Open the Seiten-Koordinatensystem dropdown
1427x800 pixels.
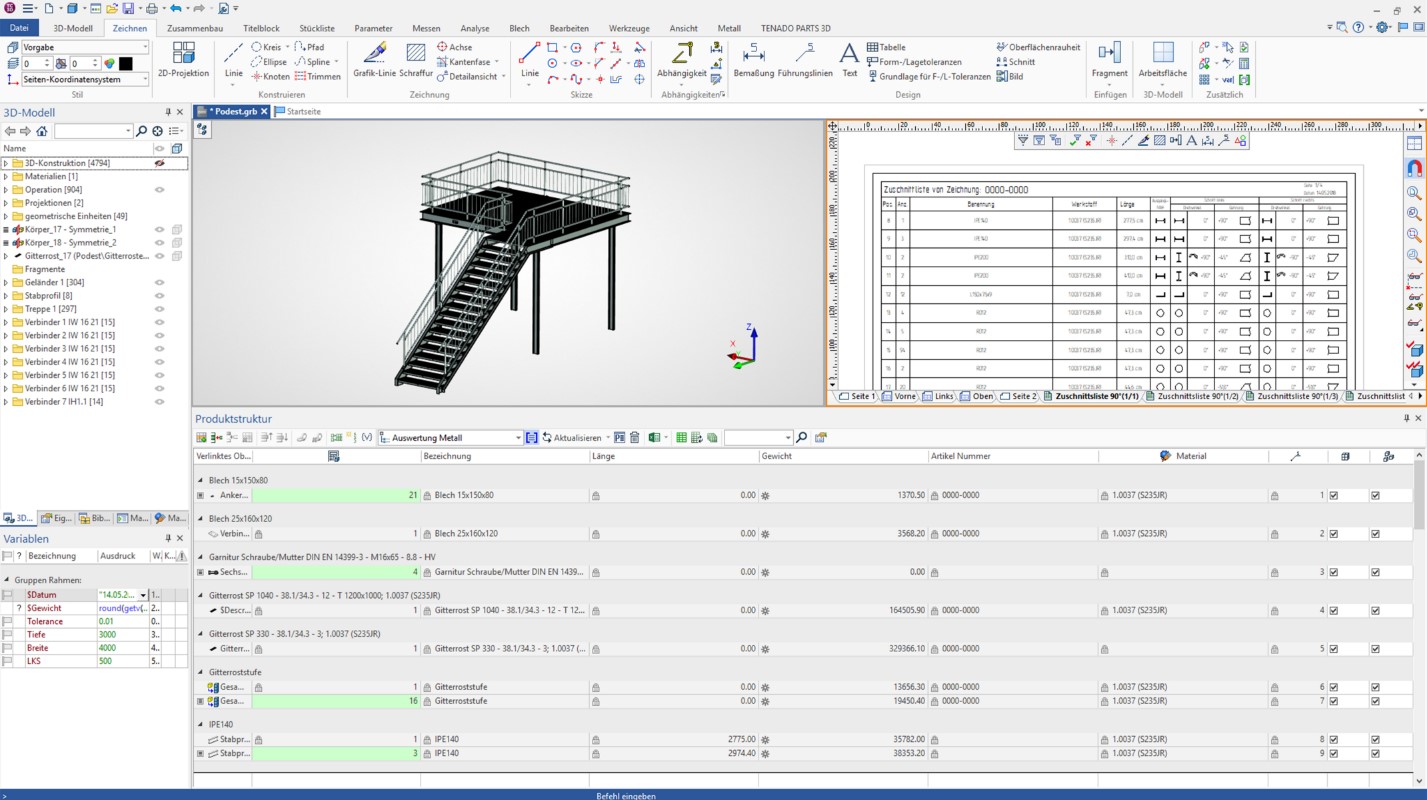pyautogui.click(x=145, y=79)
